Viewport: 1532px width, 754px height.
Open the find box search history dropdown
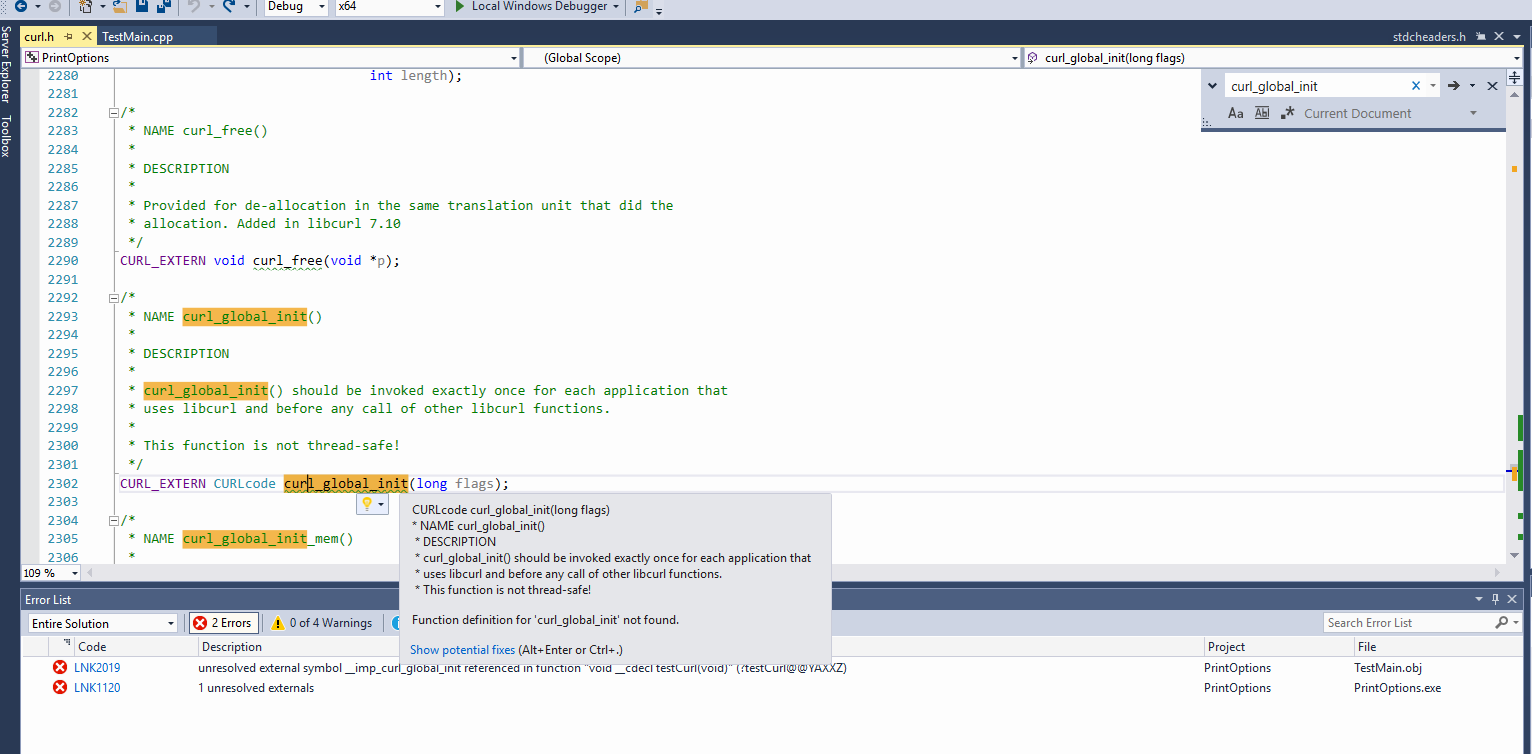coord(1433,86)
